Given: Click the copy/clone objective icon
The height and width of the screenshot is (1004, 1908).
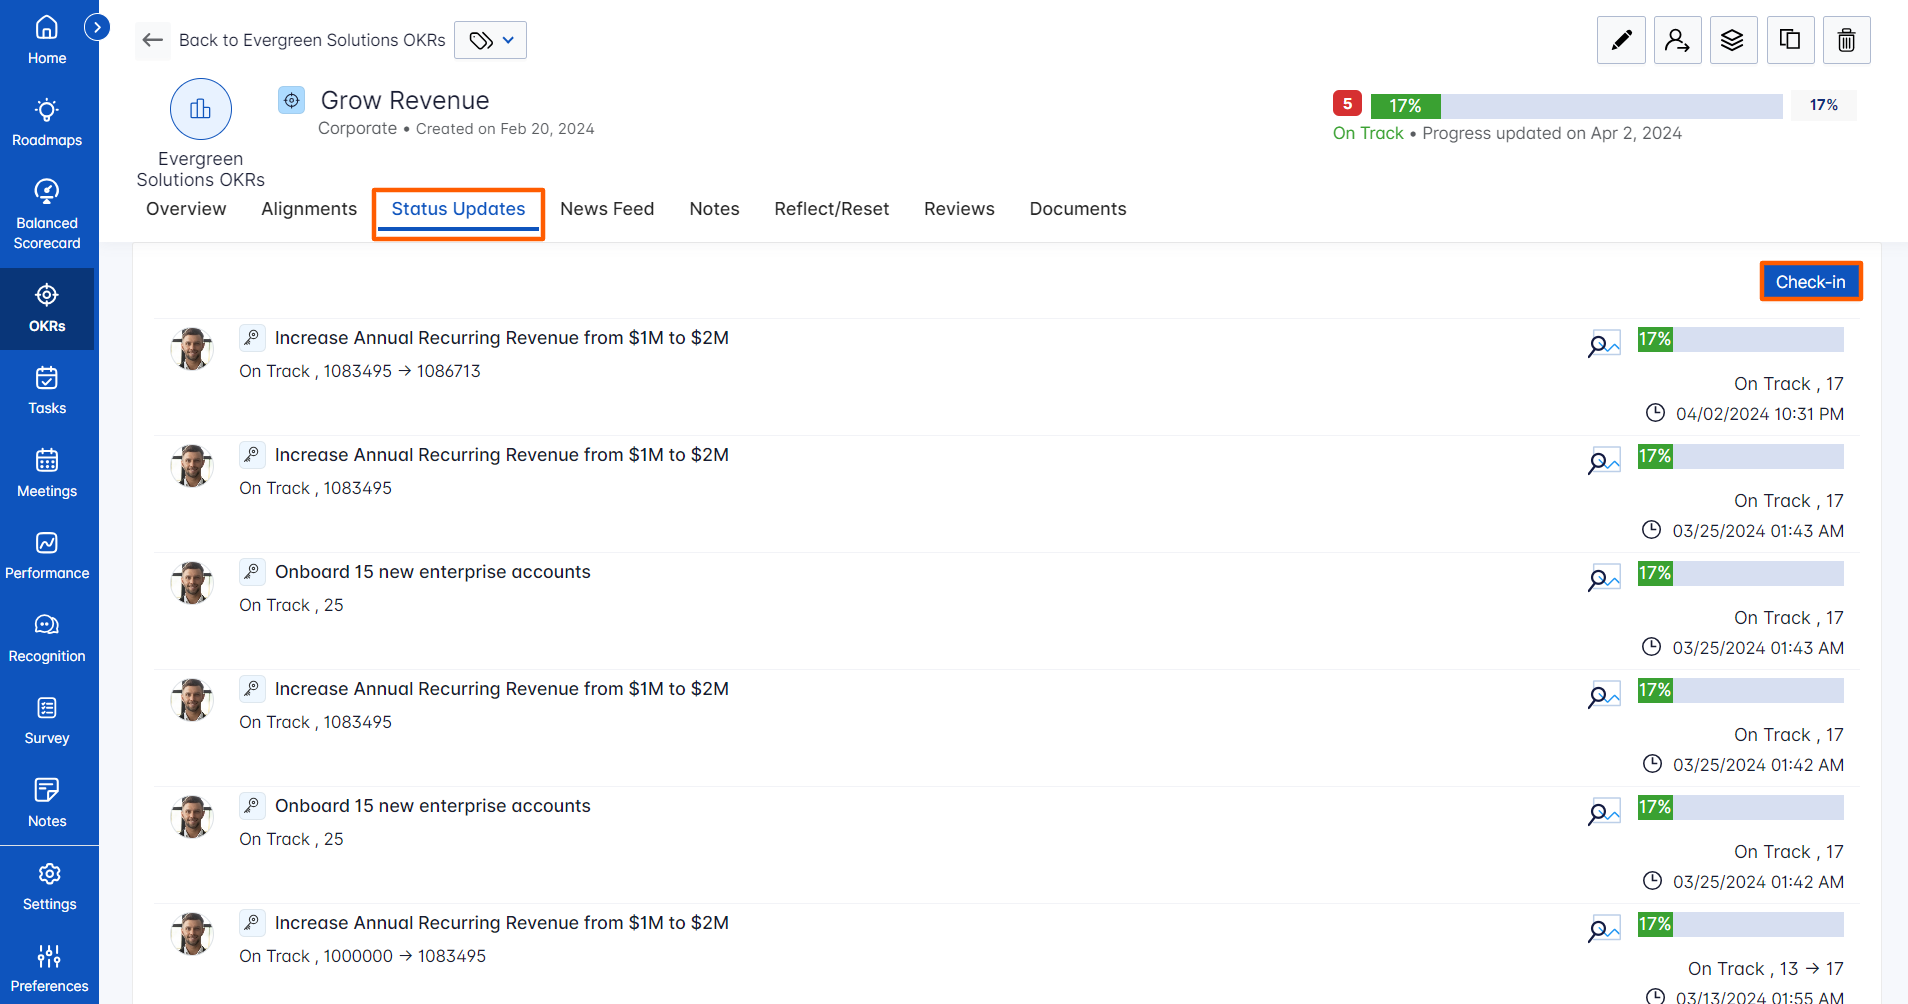Looking at the screenshot, I should tap(1790, 40).
